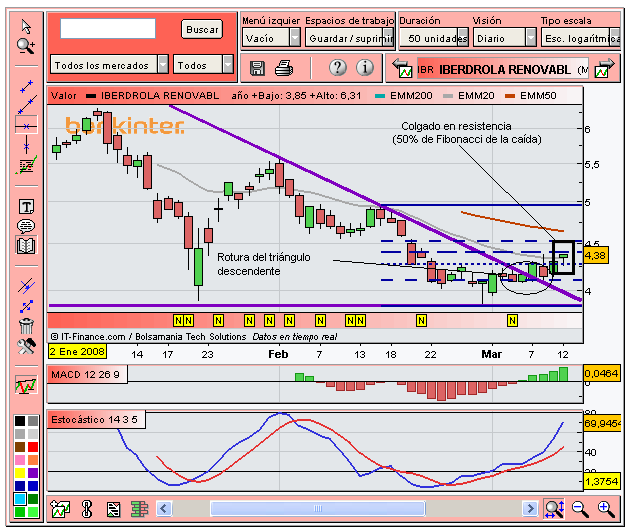The height and width of the screenshot is (531, 629).
Task: Open the Guardar / suprimir dropdown
Action: click(349, 38)
